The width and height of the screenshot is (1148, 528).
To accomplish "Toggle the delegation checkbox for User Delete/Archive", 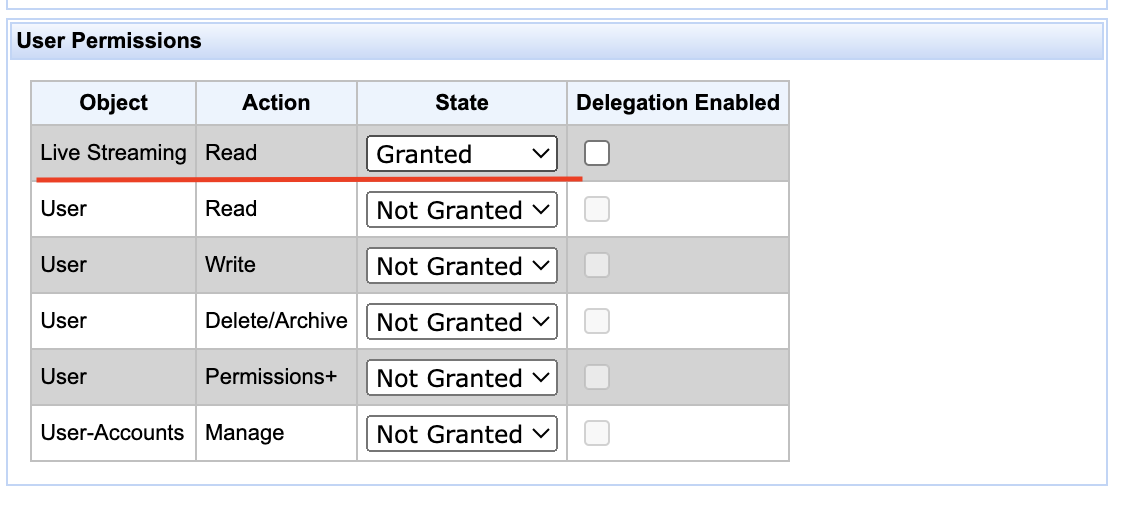I will pos(597,321).
